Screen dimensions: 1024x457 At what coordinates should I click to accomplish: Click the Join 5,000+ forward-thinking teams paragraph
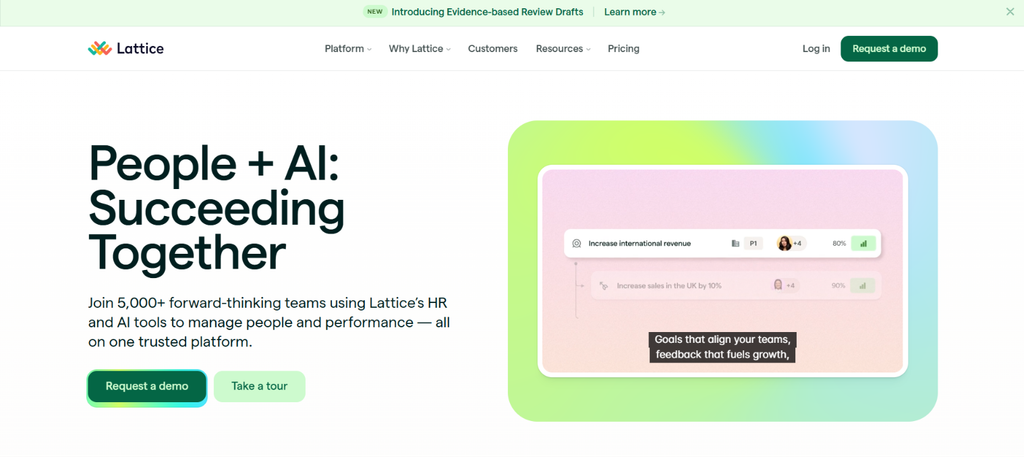point(269,323)
